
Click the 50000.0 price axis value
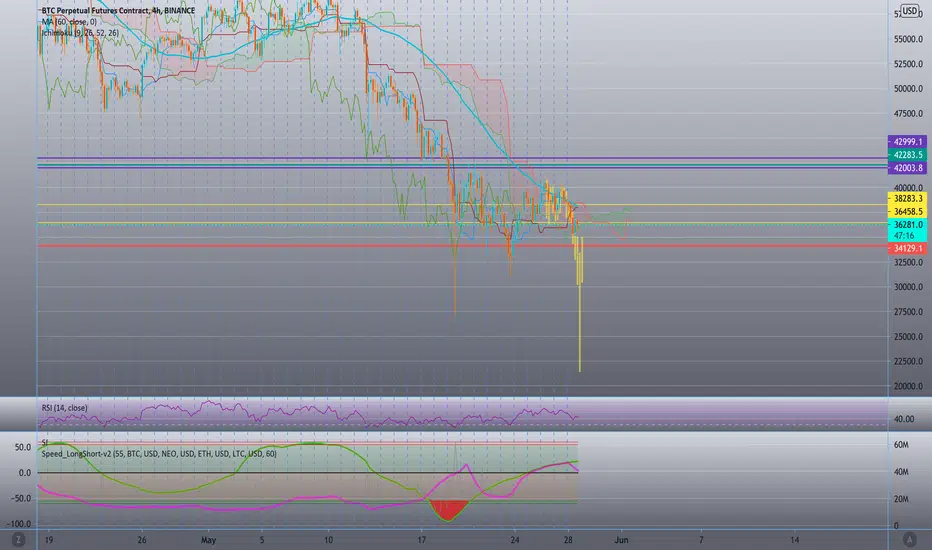click(x=909, y=89)
